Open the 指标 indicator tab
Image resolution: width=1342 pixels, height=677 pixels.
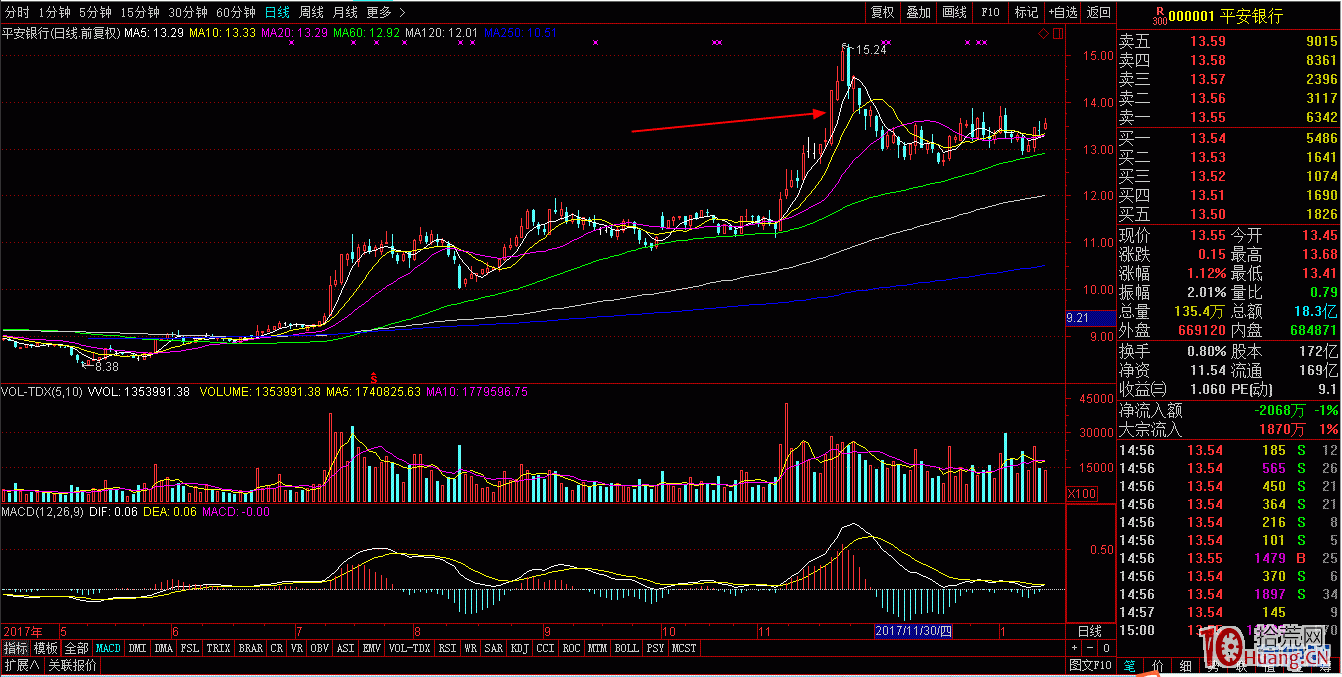(x=15, y=648)
